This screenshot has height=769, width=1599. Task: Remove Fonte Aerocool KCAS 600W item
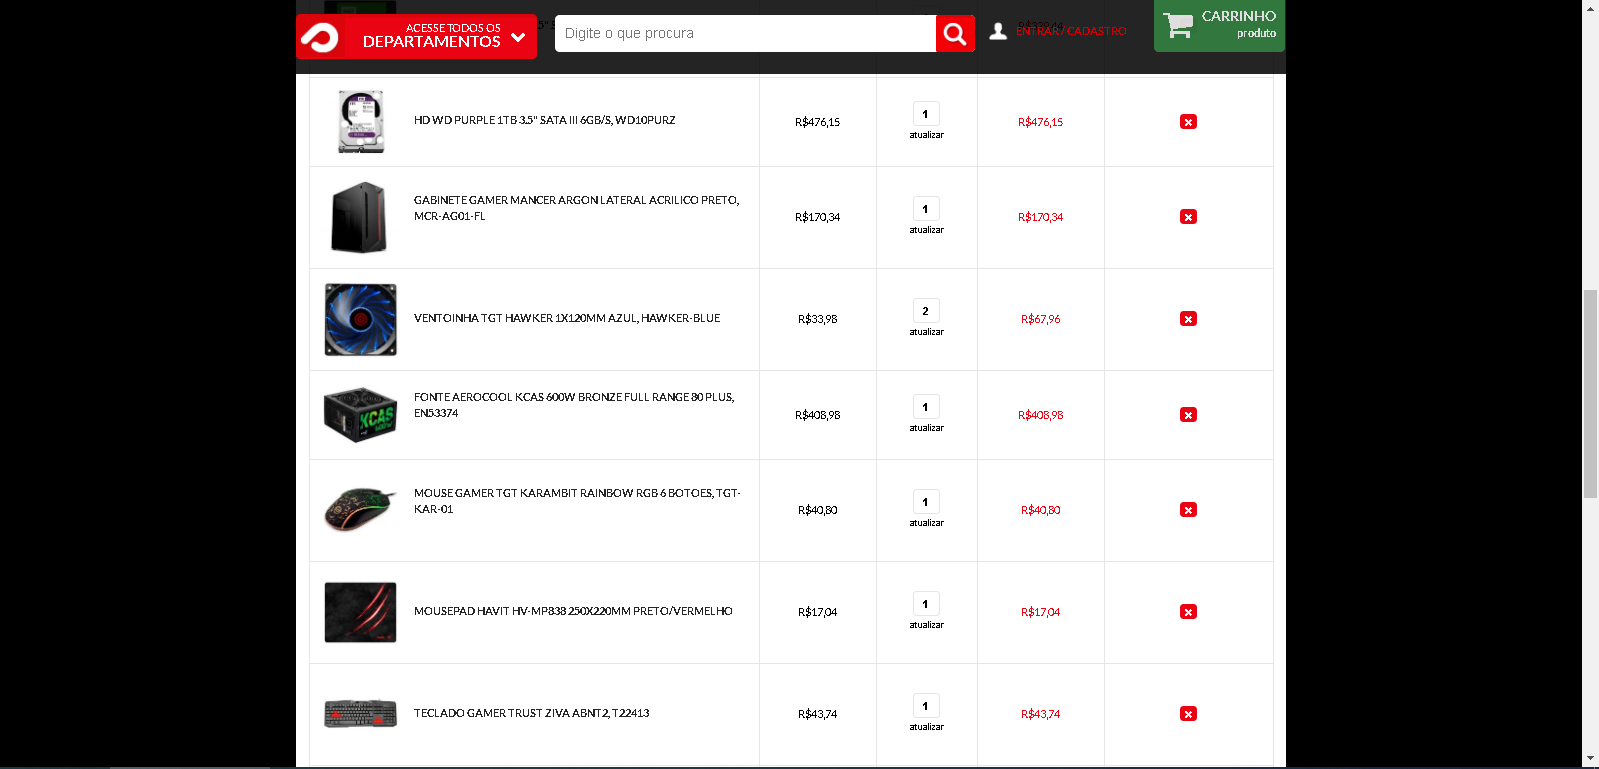1188,415
